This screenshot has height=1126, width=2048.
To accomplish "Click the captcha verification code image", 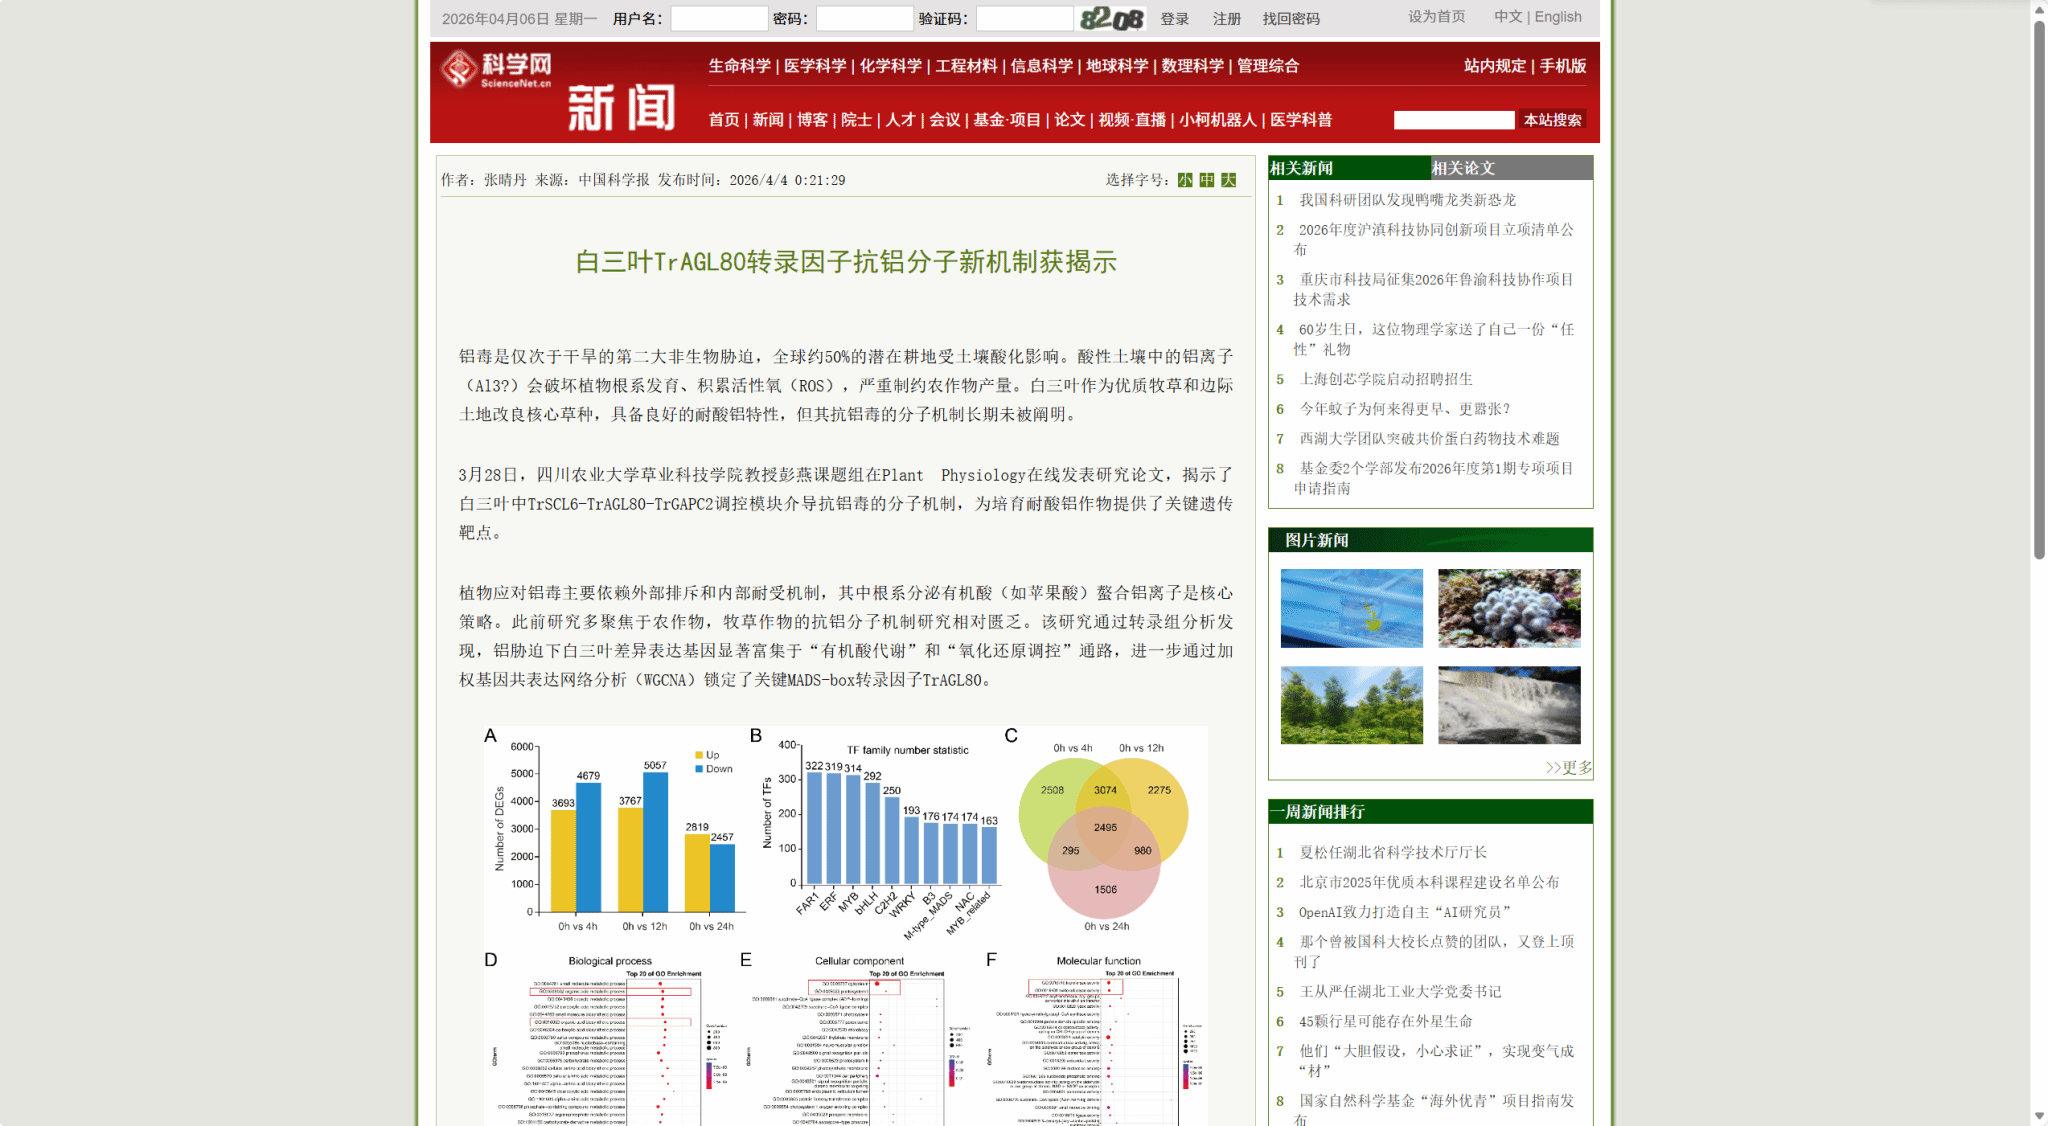I will [x=1111, y=19].
